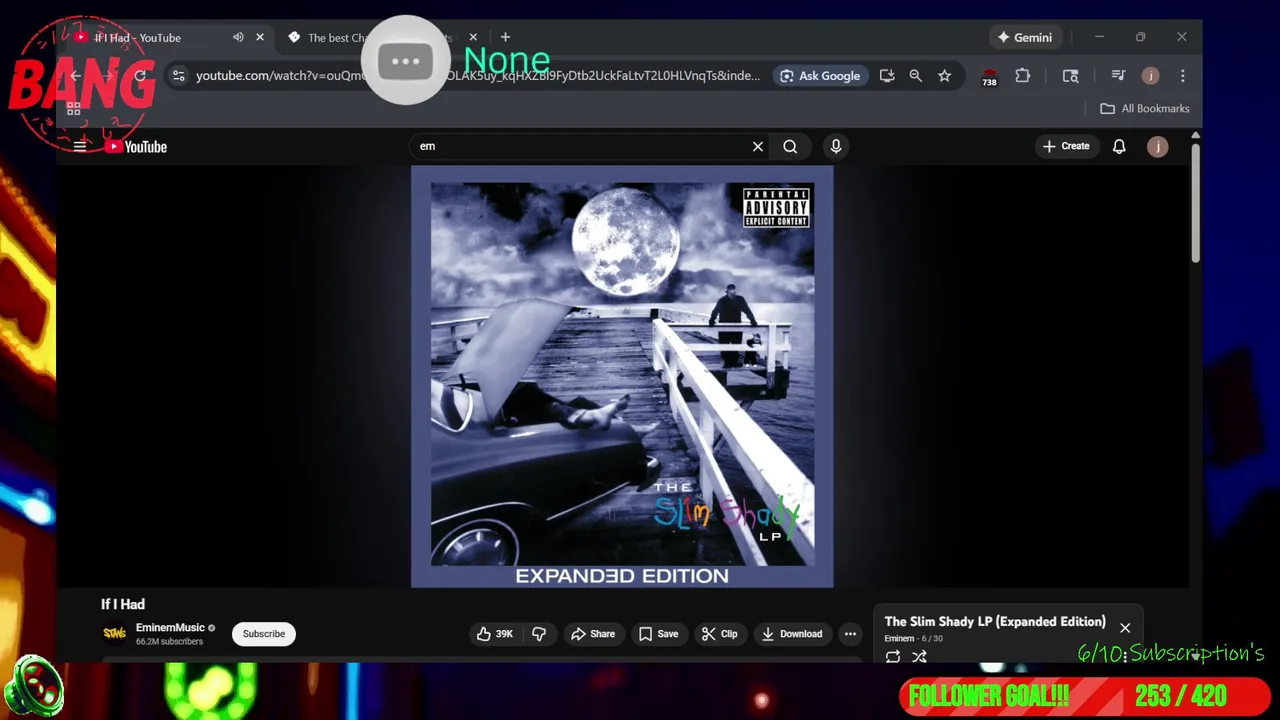Open playlist options three-dot menu
The image size is (1280, 720).
coord(1125,655)
